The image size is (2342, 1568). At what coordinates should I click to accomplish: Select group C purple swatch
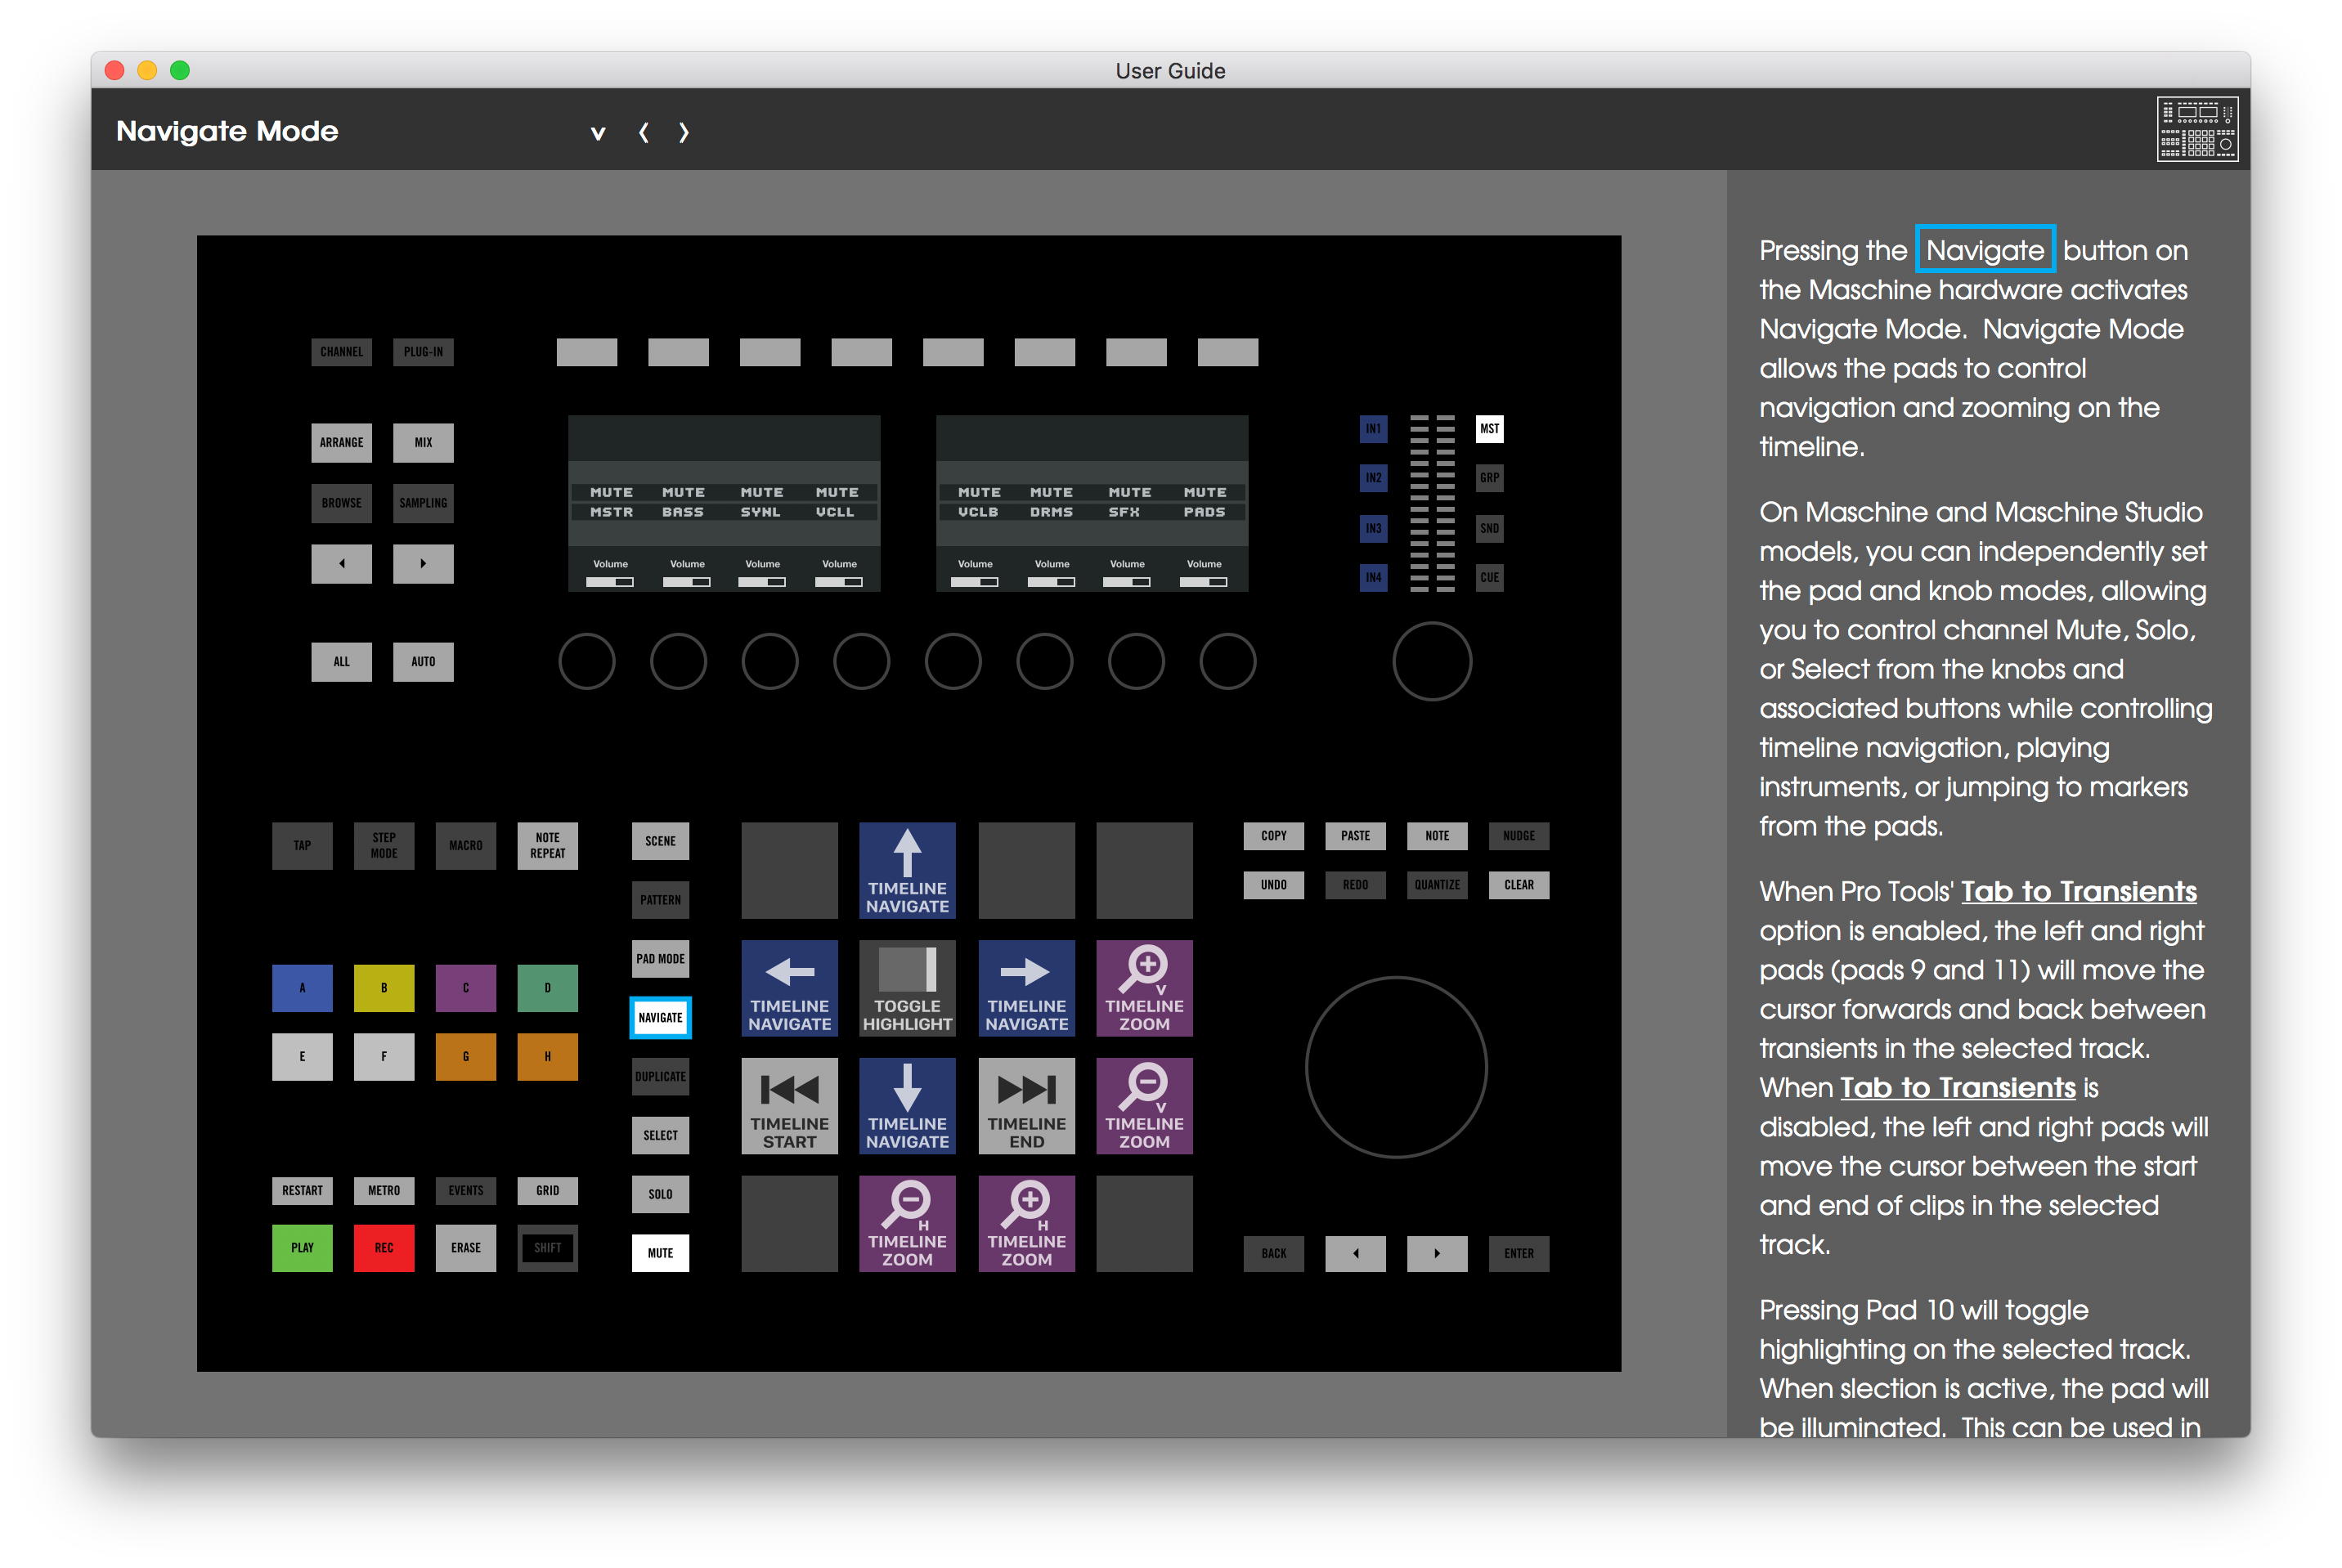point(466,988)
